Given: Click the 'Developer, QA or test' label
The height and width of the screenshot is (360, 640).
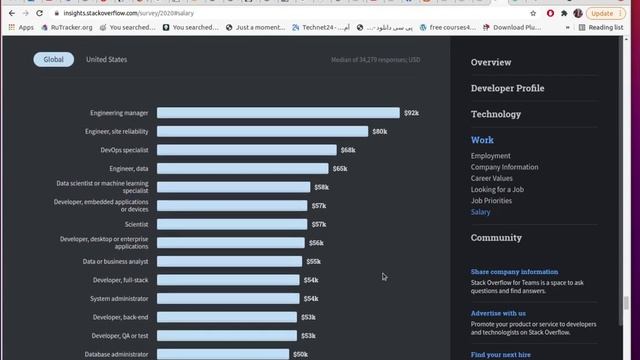Looking at the screenshot, I should 120,336.
